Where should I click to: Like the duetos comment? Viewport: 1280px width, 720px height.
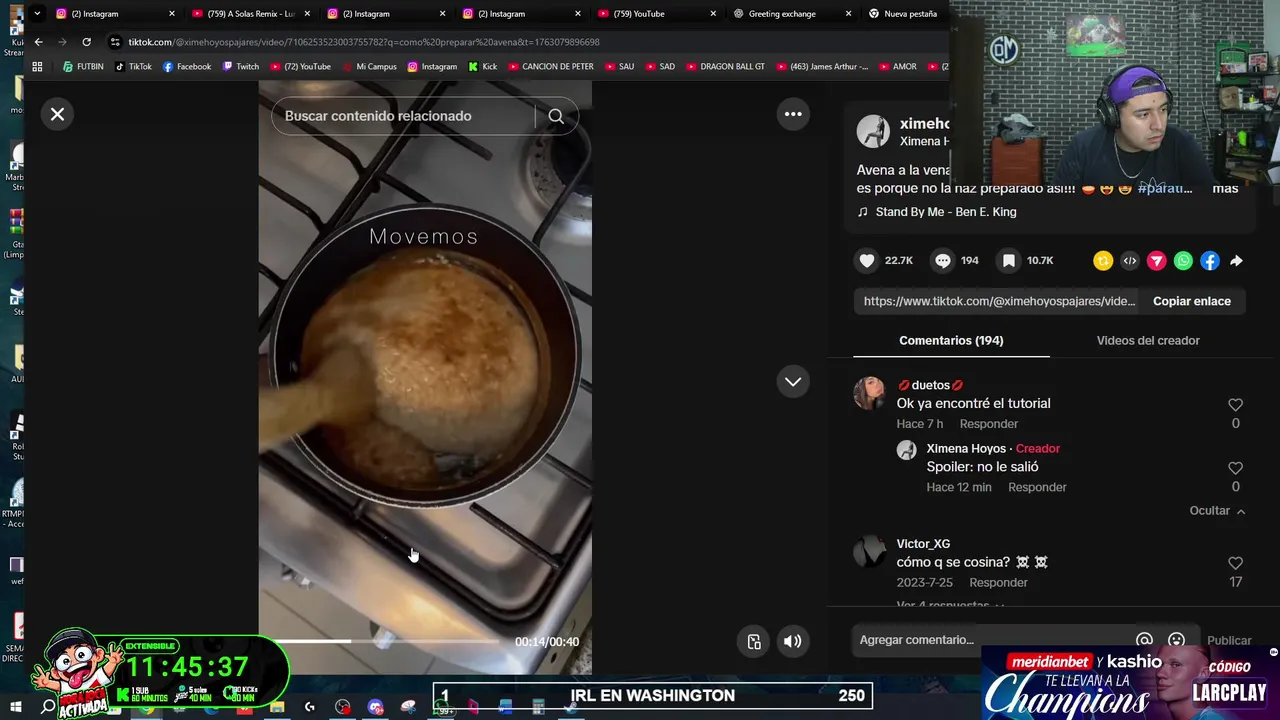(x=1235, y=405)
